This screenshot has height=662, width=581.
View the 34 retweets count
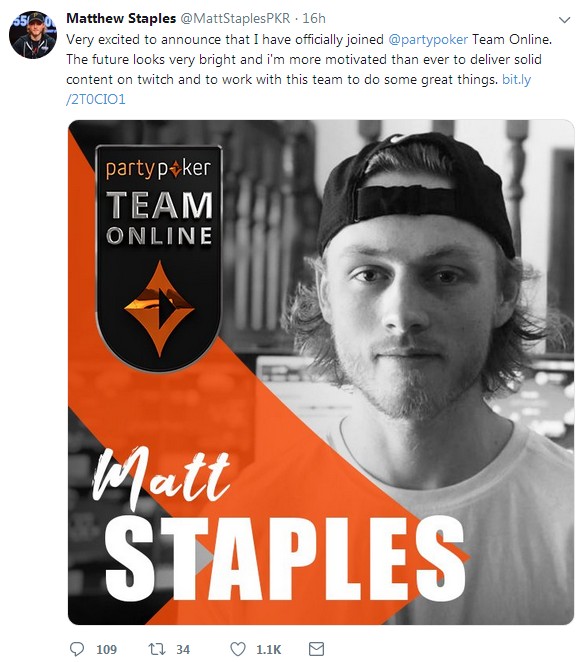(x=183, y=649)
